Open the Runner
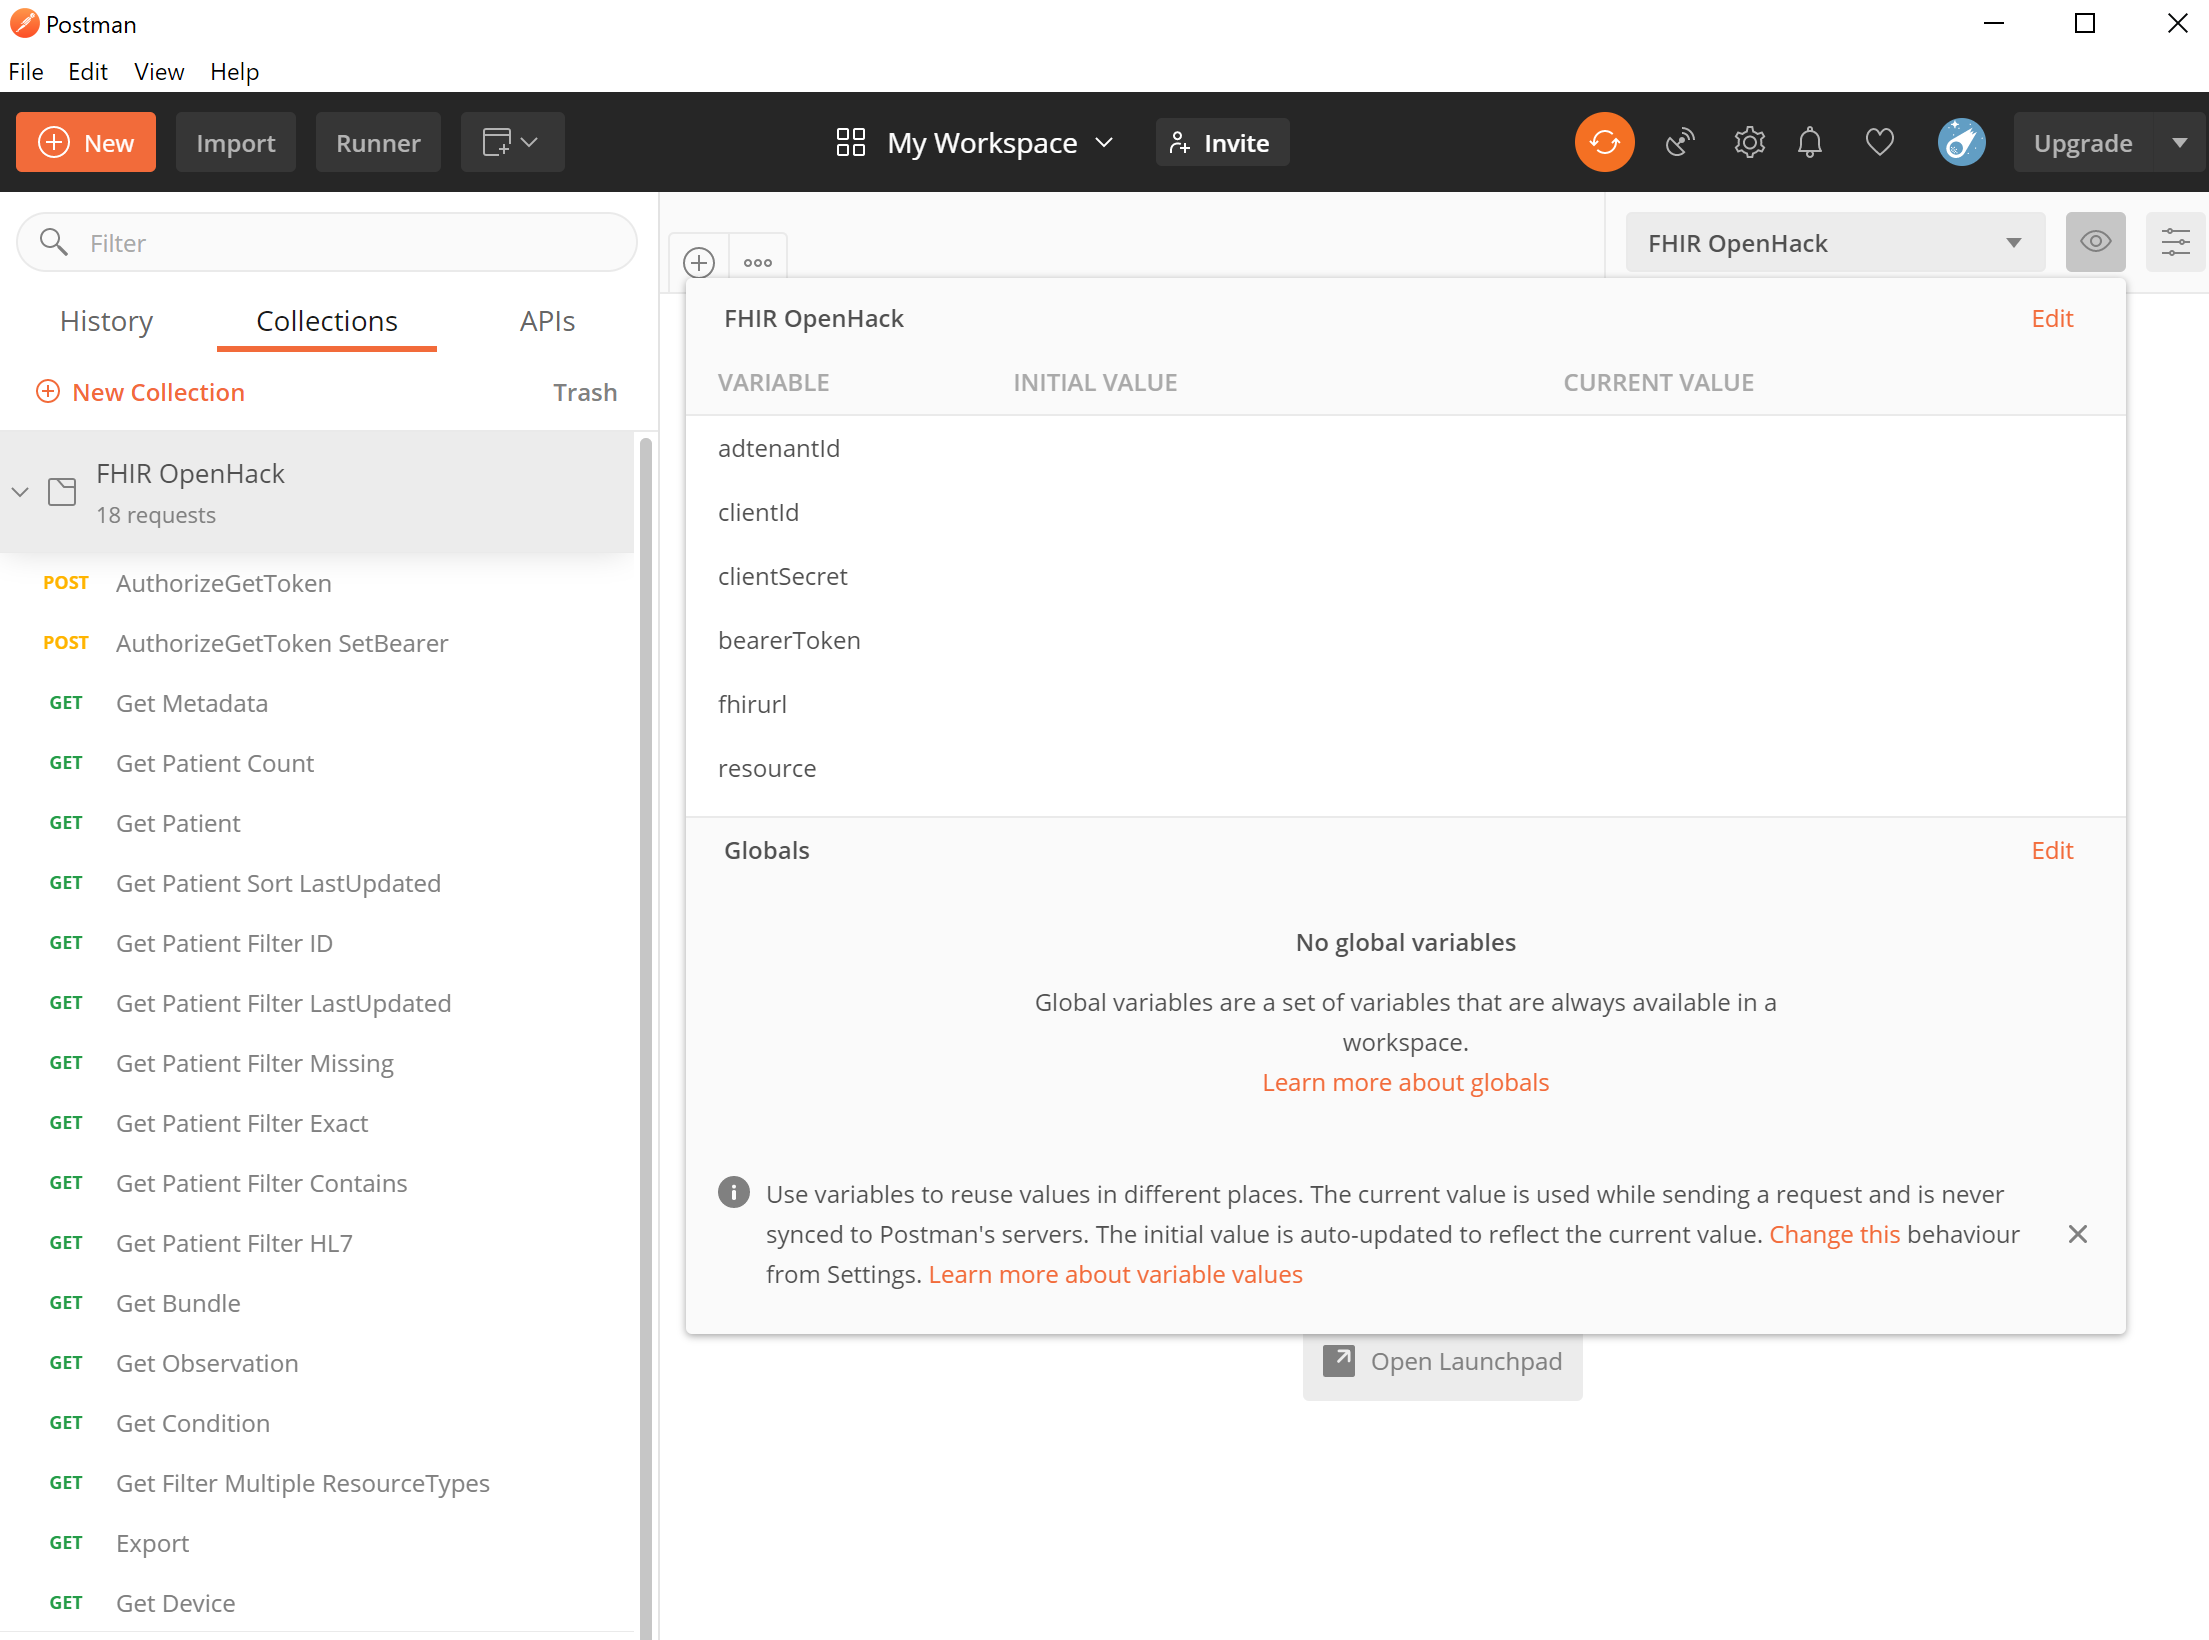 pos(378,142)
